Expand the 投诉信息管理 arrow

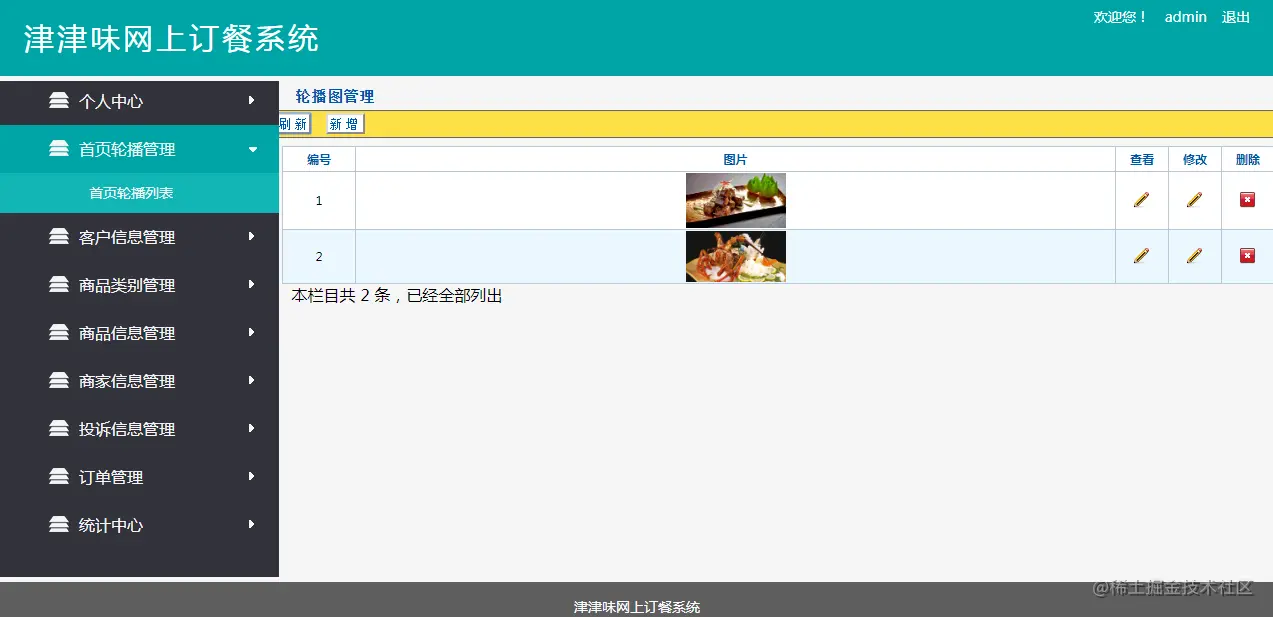click(252, 428)
